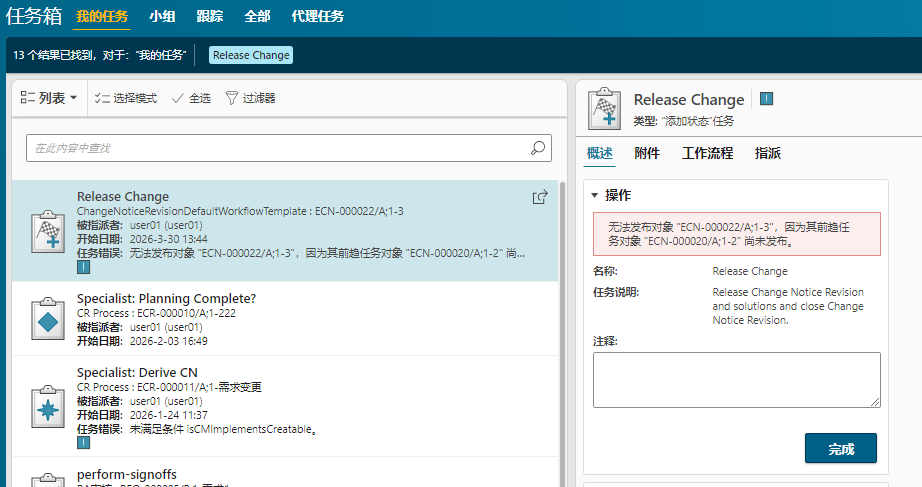Click error indicator under Release Change task
The width and height of the screenshot is (922, 487).
(x=83, y=267)
